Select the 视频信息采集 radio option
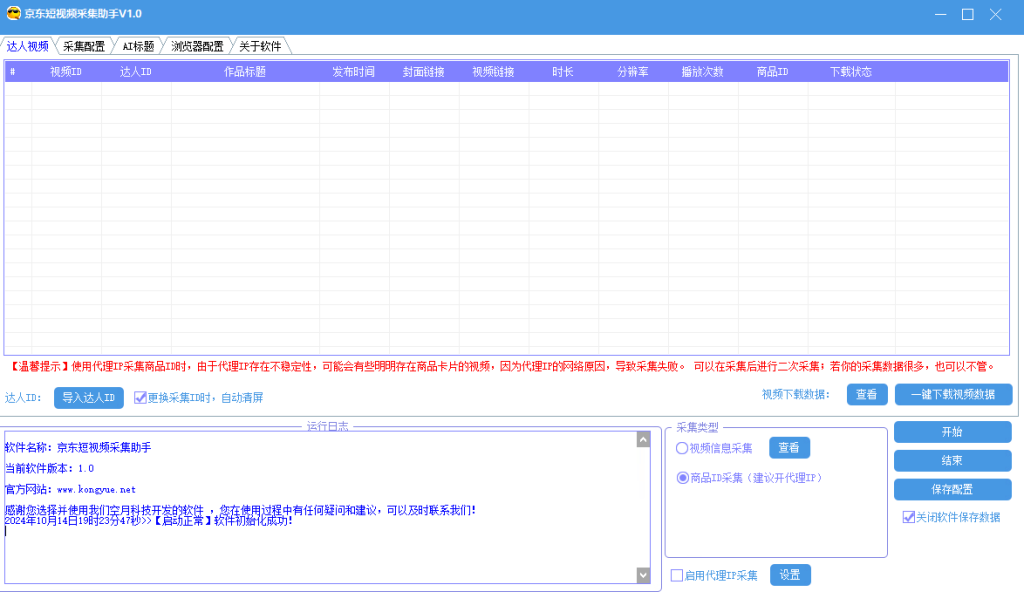1024x612 pixels. (x=682, y=448)
